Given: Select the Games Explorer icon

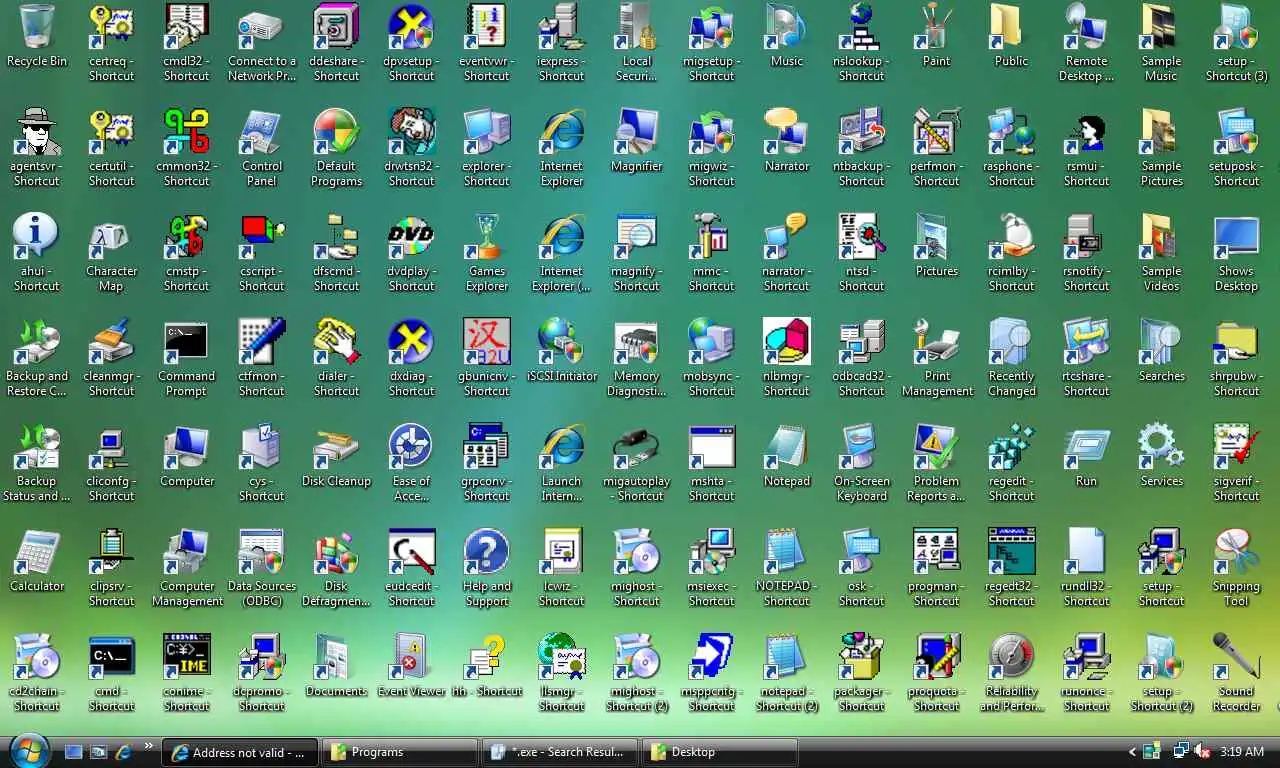Looking at the screenshot, I should click(x=487, y=237).
